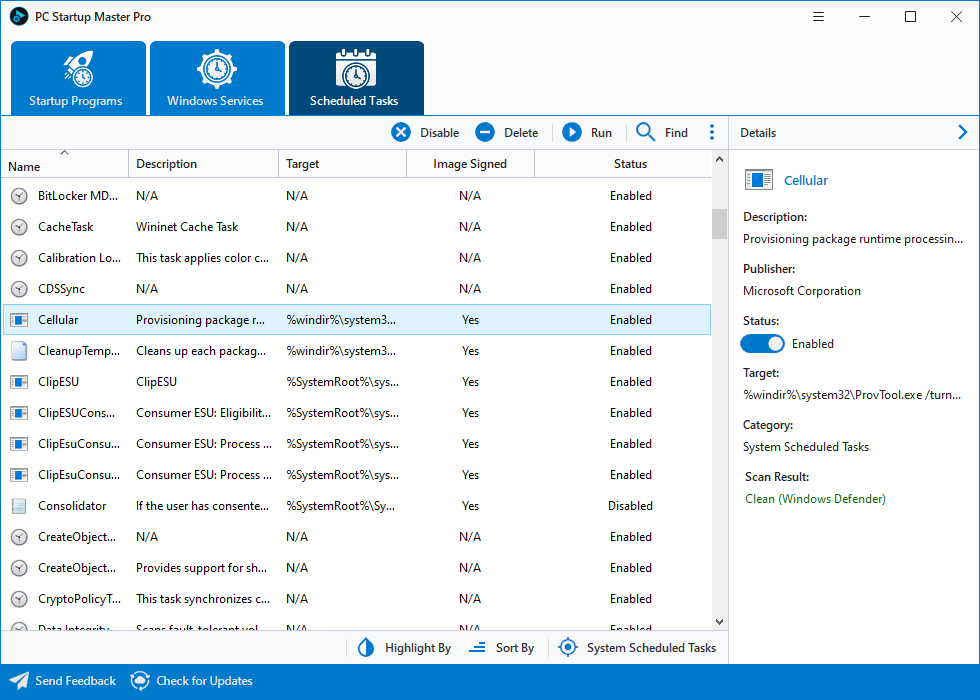This screenshot has width=980, height=700.
Task: Open the three-dot more options menu
Action: coord(712,132)
